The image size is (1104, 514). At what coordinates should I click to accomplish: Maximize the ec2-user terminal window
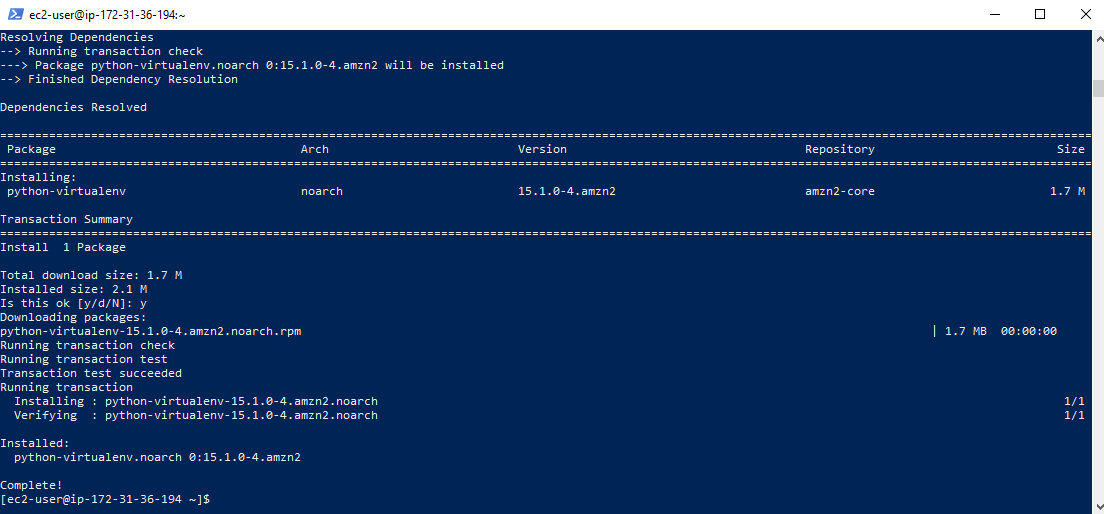pyautogui.click(x=1040, y=14)
